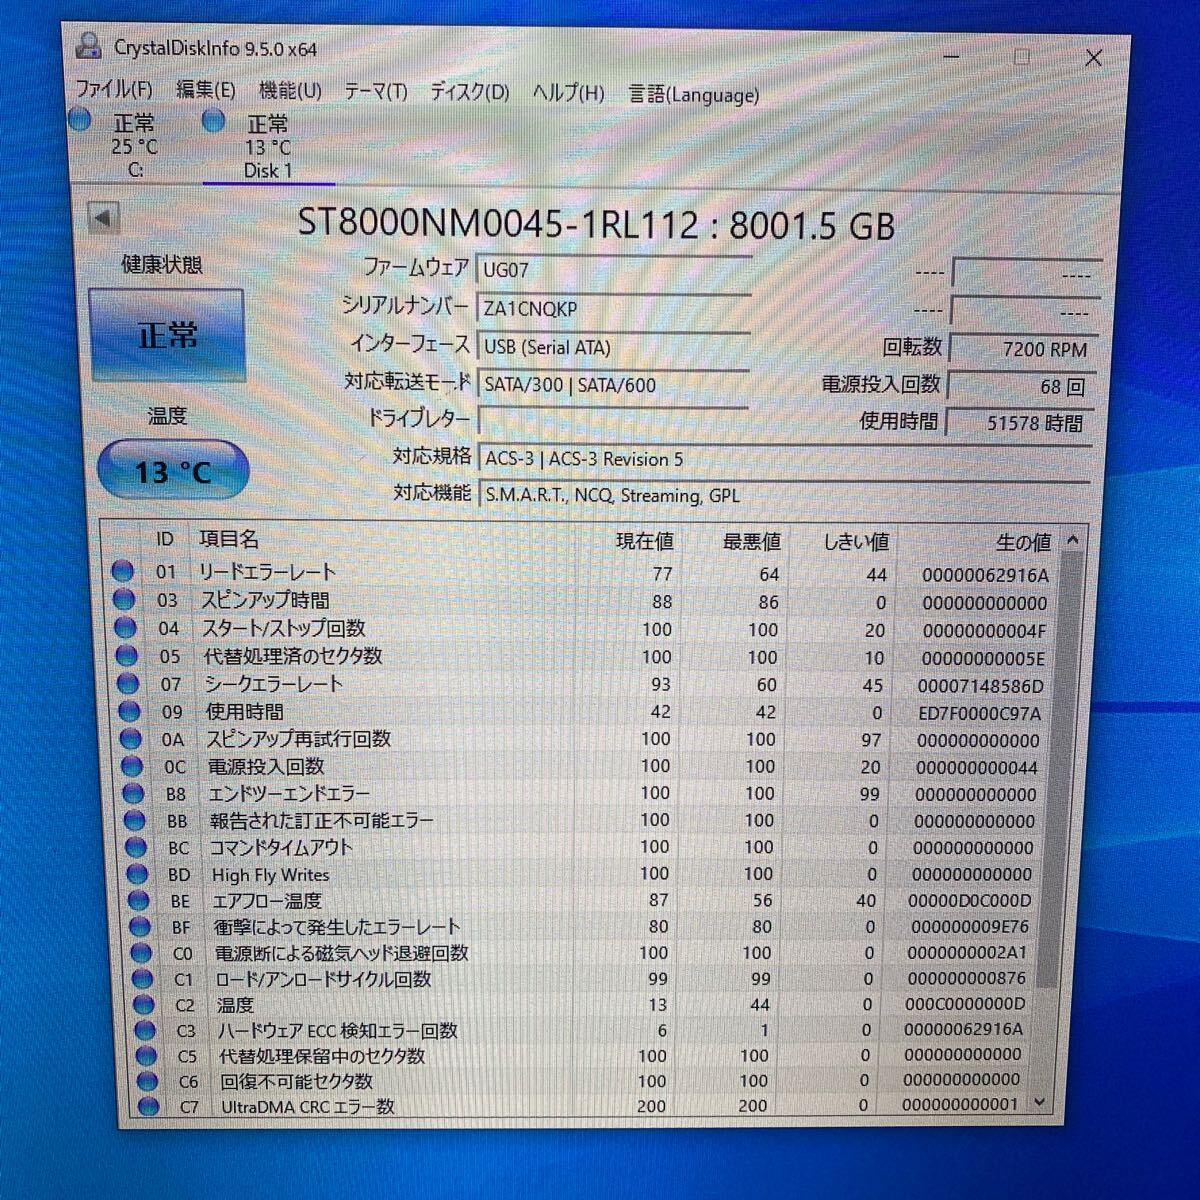This screenshot has width=1200, height=1200.
Task: Click the power on count field 68 回
Action: point(1021,386)
